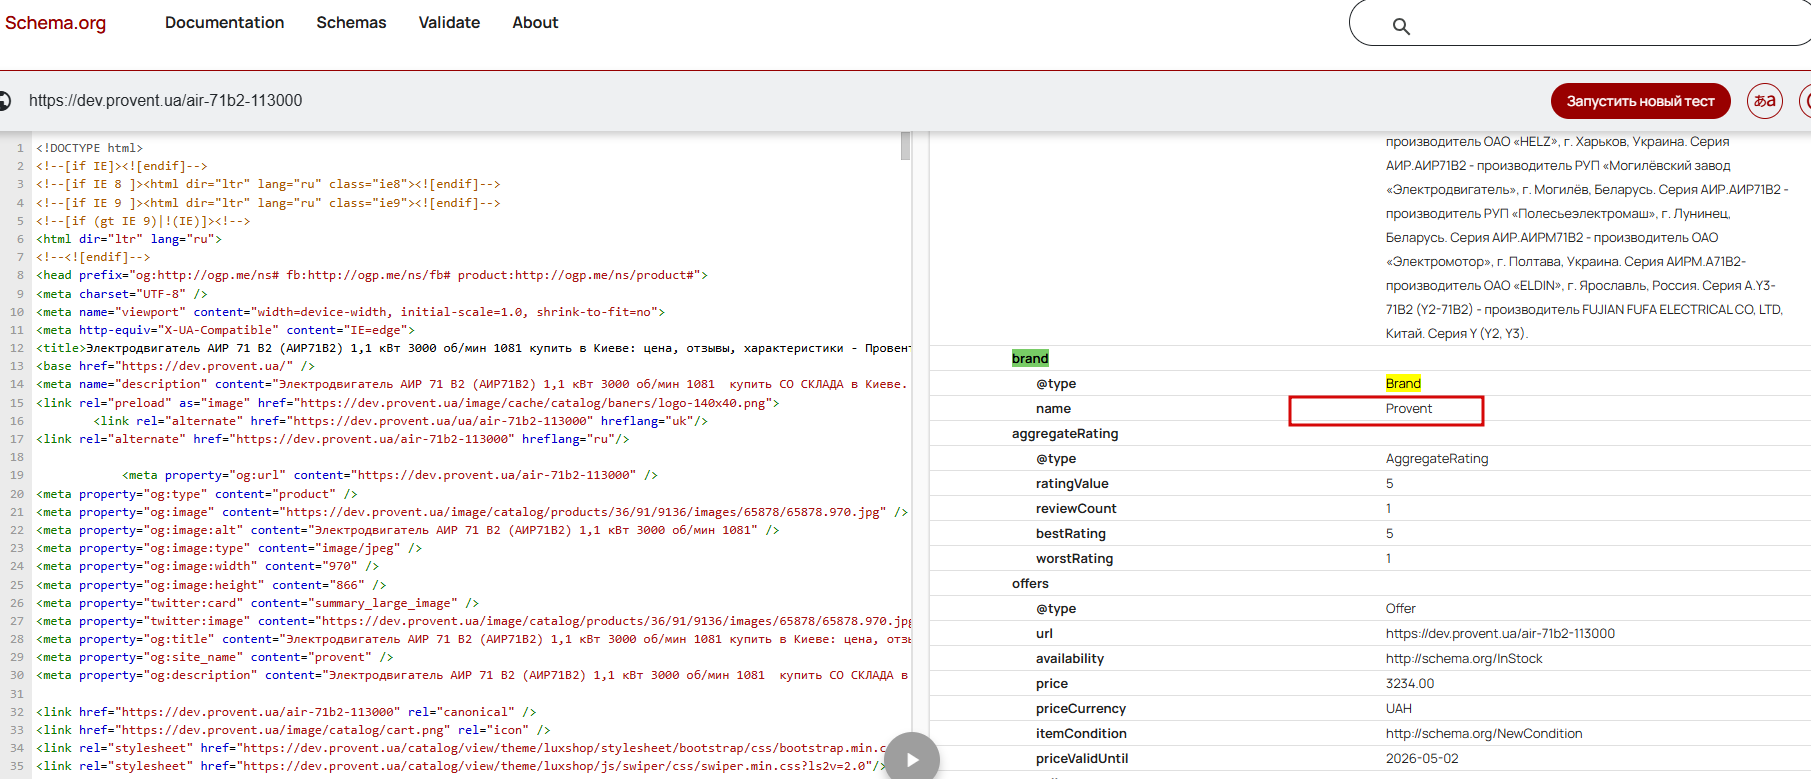Click the date value 2026-05-02
The width and height of the screenshot is (1811, 779).
click(1422, 758)
